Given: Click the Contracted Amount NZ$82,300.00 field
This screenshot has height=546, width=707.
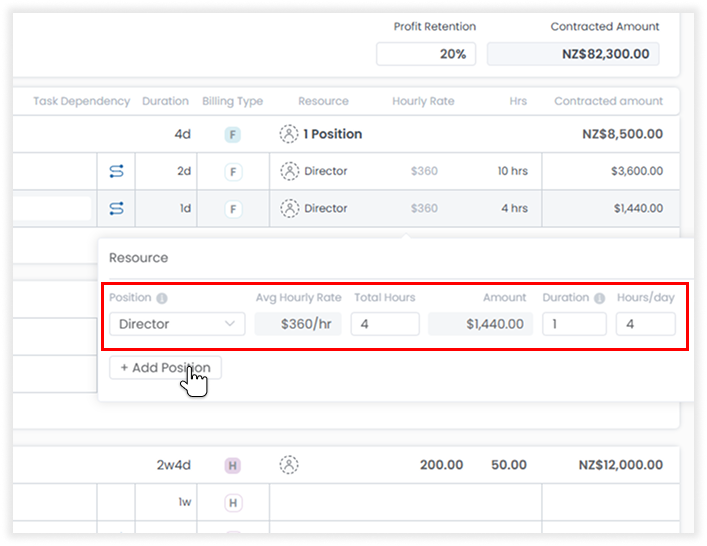Looking at the screenshot, I should [573, 54].
